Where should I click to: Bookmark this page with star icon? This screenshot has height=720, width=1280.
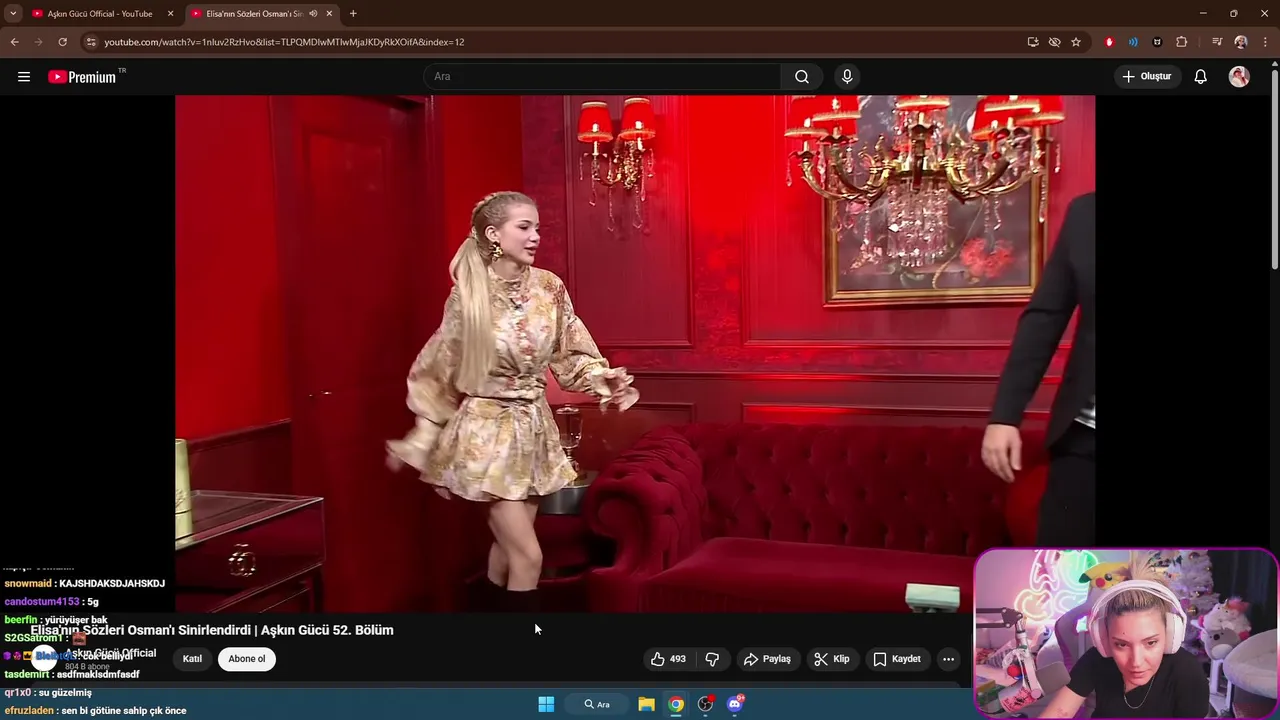tap(1076, 42)
